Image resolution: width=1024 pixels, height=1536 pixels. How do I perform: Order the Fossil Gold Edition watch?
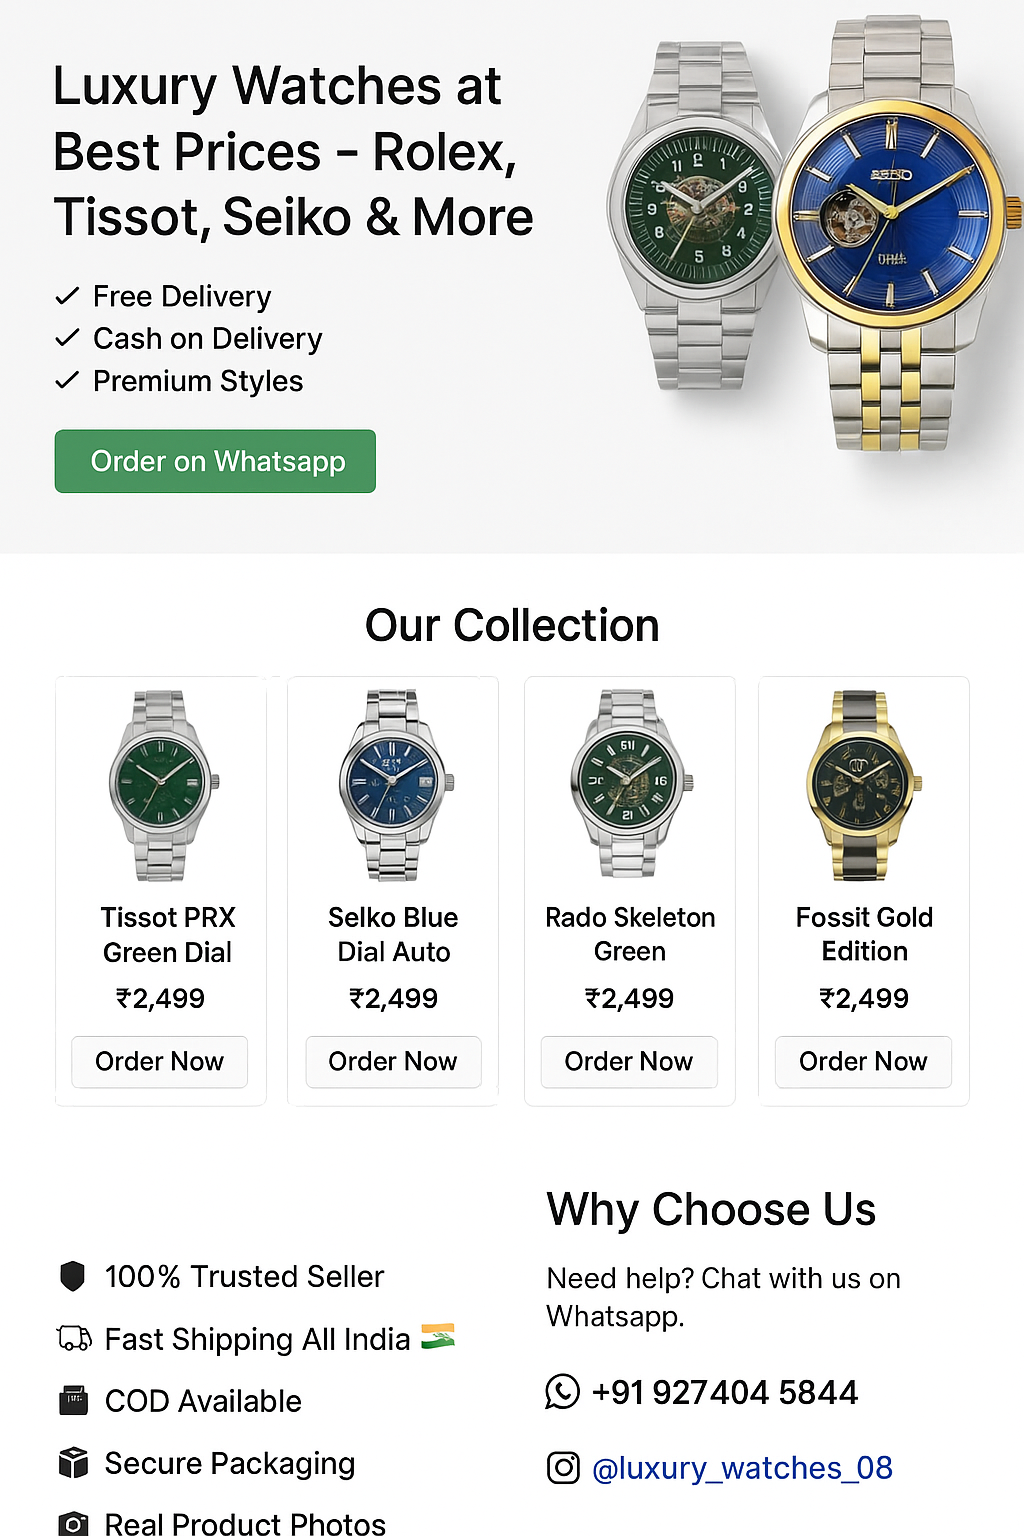863,1061
